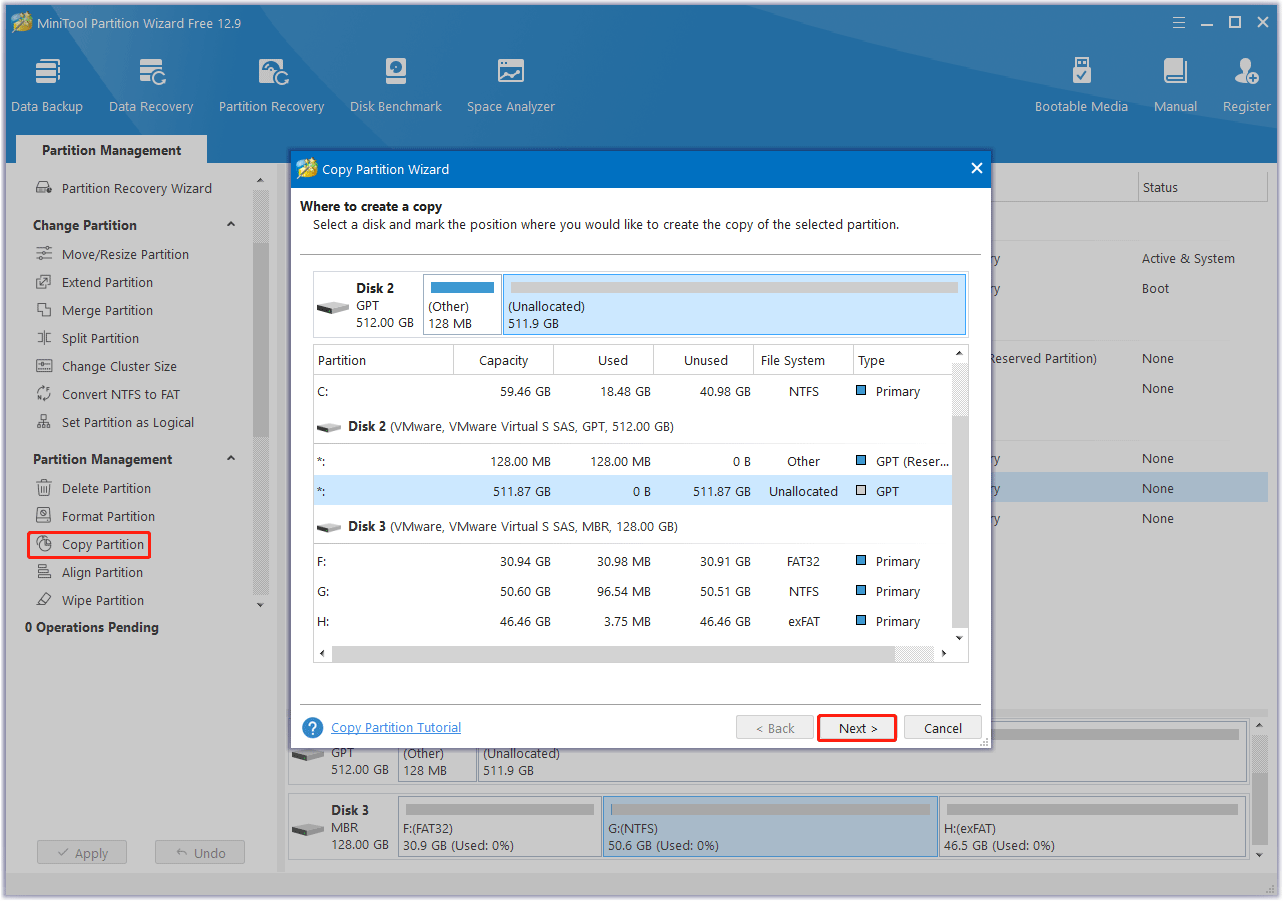1283x901 pixels.
Task: Select the H: exFAT partition row
Action: [x=633, y=621]
